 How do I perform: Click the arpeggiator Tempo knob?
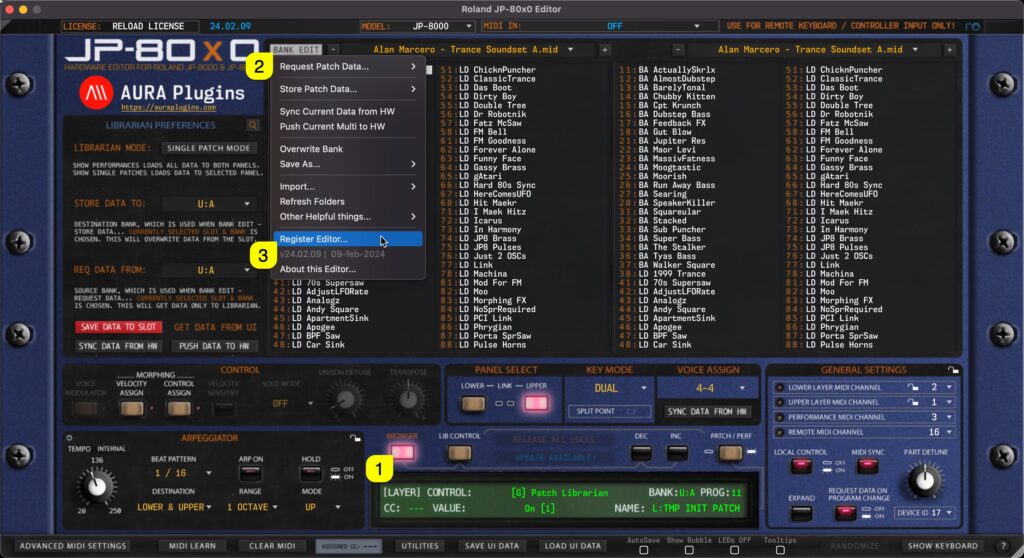97,486
